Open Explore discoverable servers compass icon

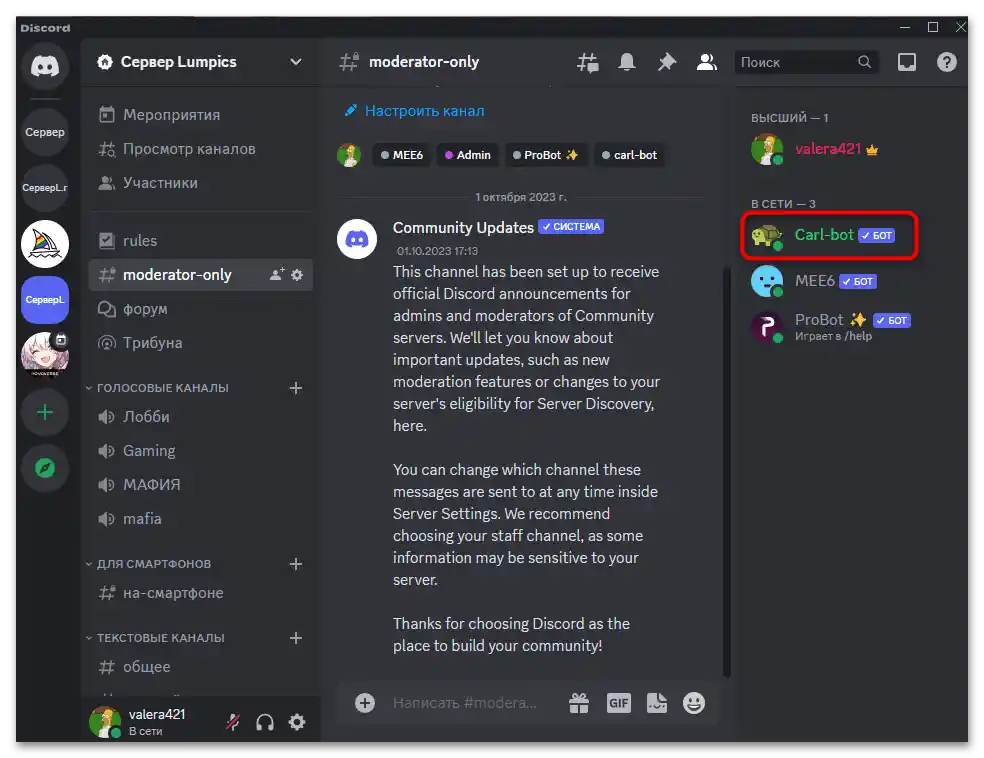coord(45,468)
